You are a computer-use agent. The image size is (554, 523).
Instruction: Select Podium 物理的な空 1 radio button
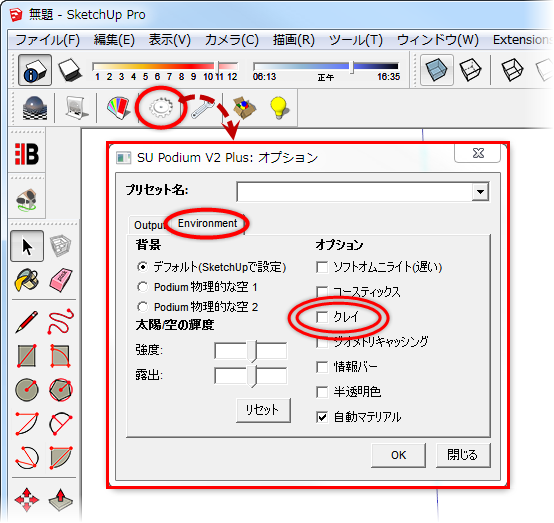click(x=142, y=287)
